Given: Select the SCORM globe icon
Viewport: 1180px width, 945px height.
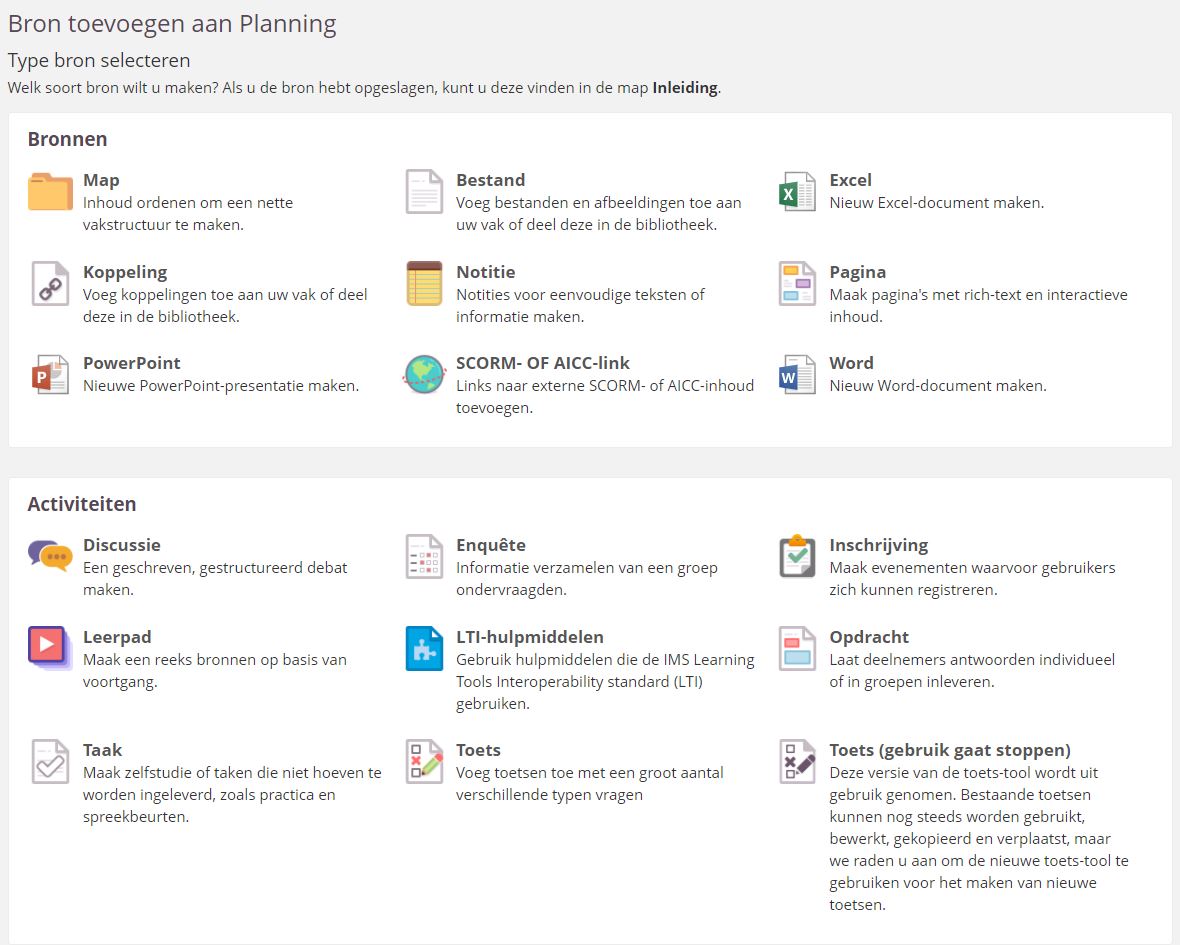Looking at the screenshot, I should click(424, 375).
